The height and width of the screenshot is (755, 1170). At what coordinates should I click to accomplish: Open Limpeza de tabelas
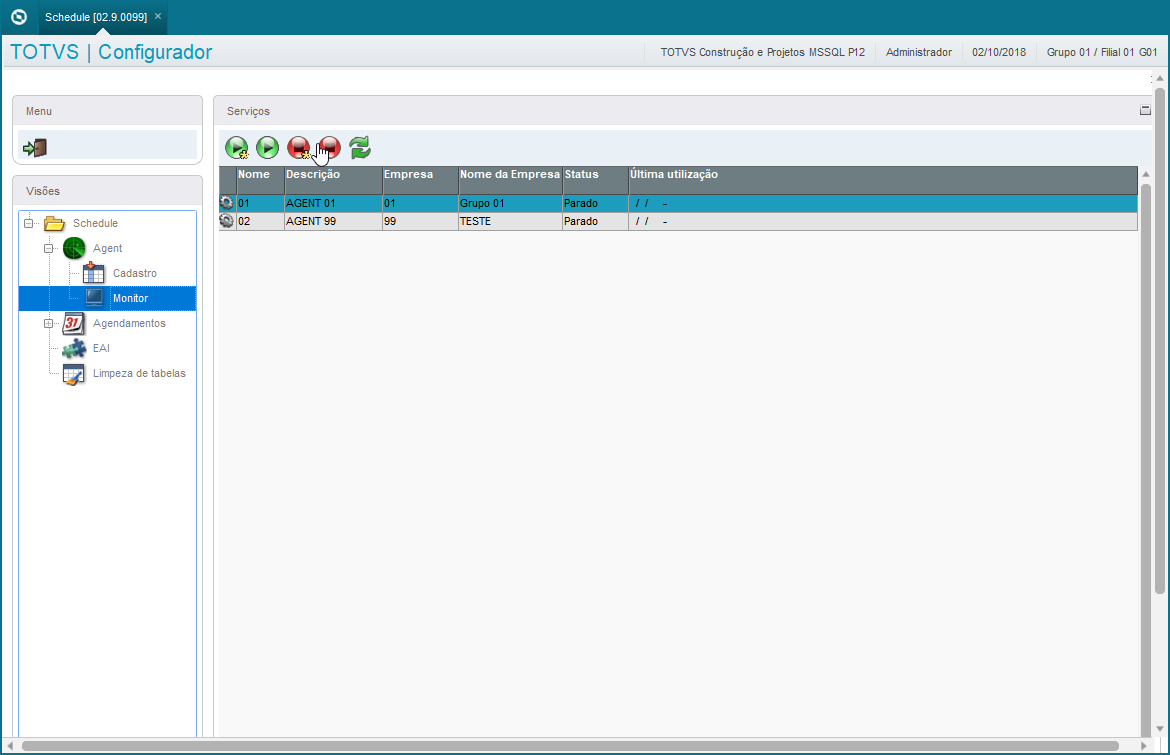(139, 373)
